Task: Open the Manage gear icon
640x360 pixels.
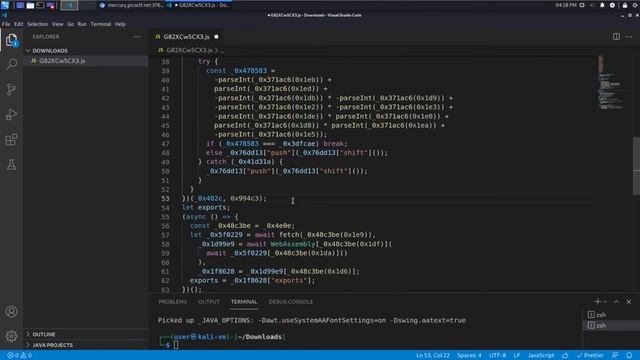Action: [11, 336]
